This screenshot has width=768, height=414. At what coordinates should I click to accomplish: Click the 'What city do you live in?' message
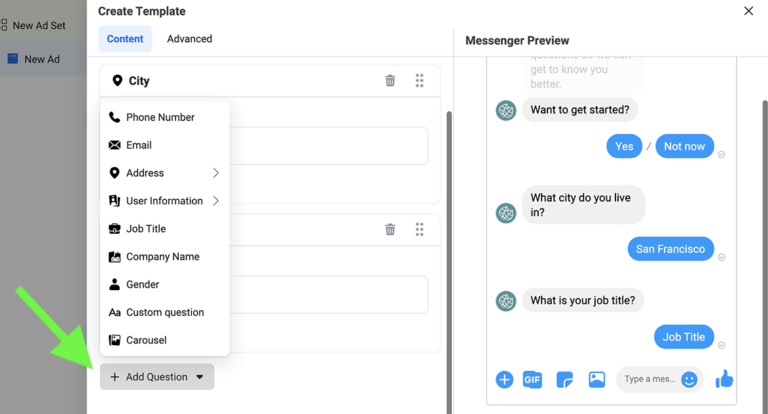pos(583,205)
